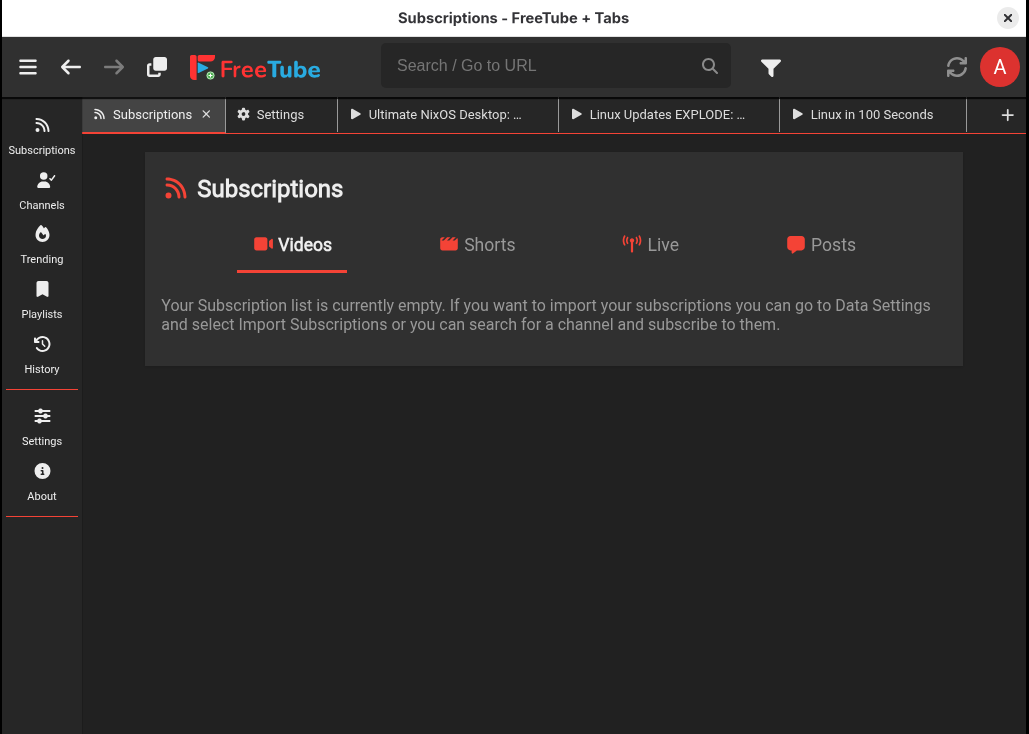Duplicate the current tab
The image size is (1029, 734).
156,67
